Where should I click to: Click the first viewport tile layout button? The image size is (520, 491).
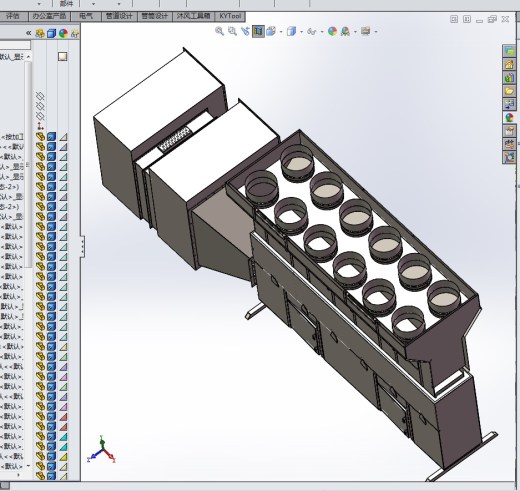(454, 19)
